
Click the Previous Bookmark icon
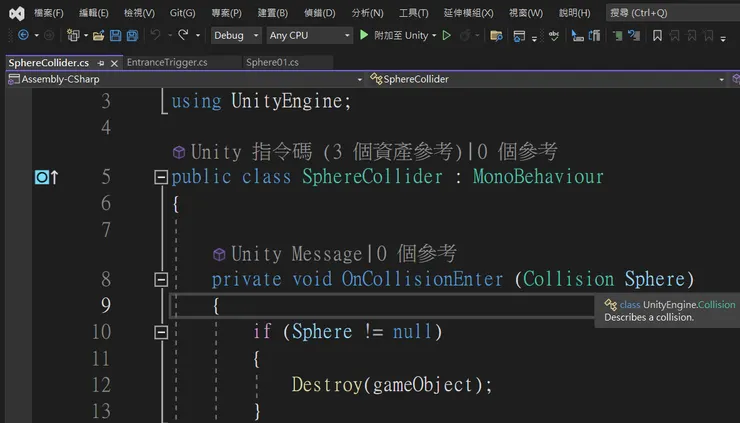point(674,35)
